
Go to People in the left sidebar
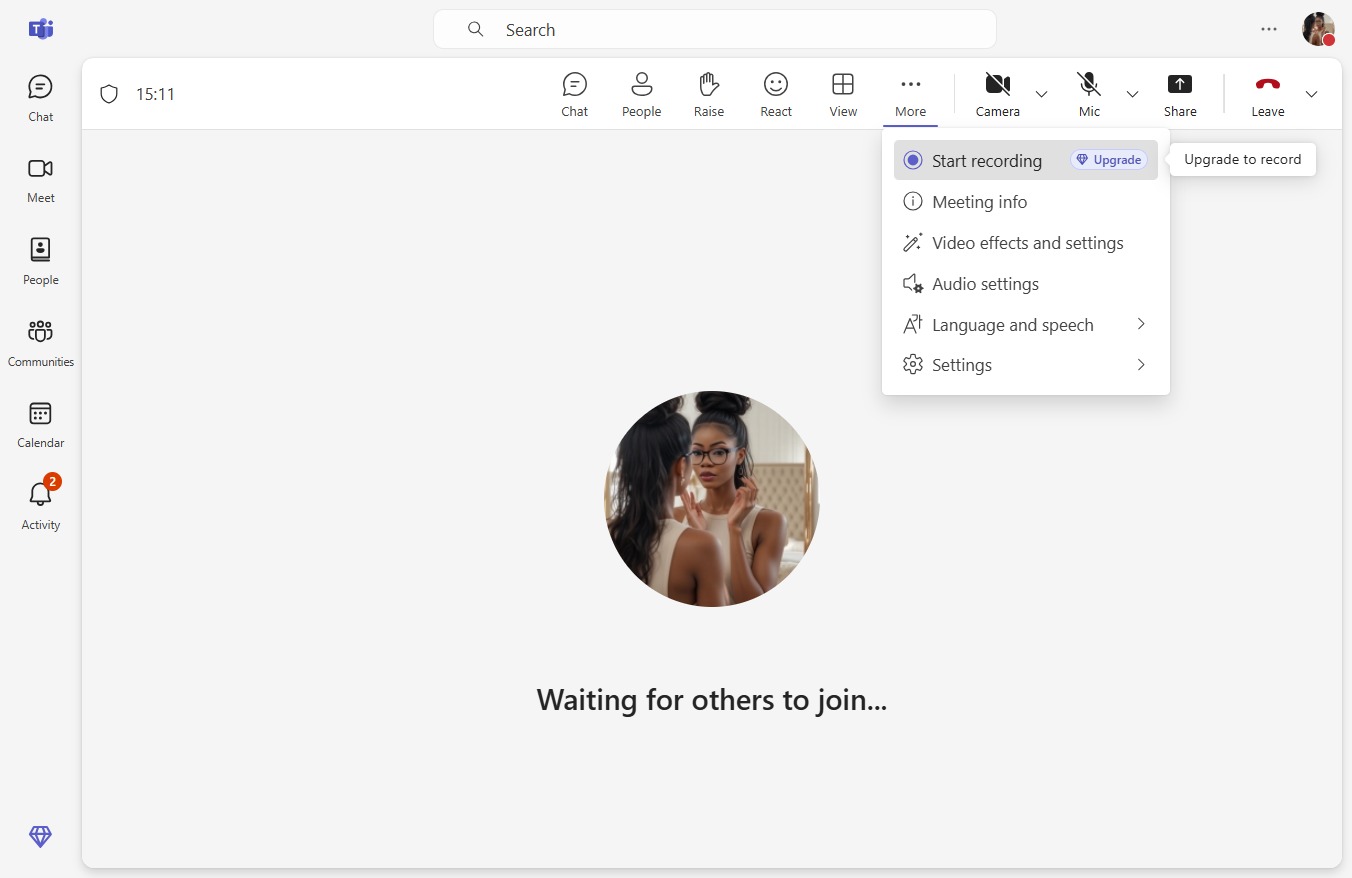(41, 262)
